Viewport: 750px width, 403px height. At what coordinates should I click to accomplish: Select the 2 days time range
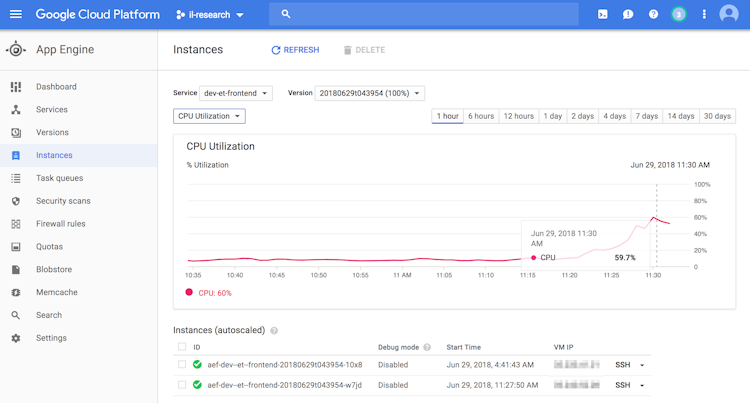(x=582, y=116)
